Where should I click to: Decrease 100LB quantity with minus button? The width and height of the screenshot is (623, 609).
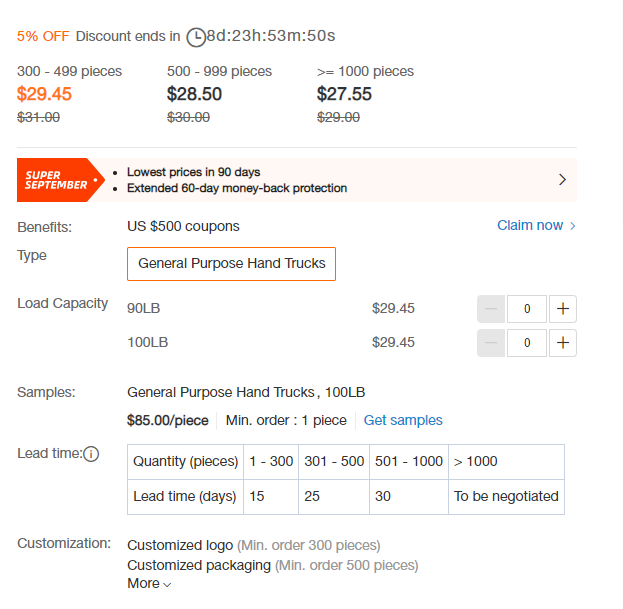click(491, 342)
